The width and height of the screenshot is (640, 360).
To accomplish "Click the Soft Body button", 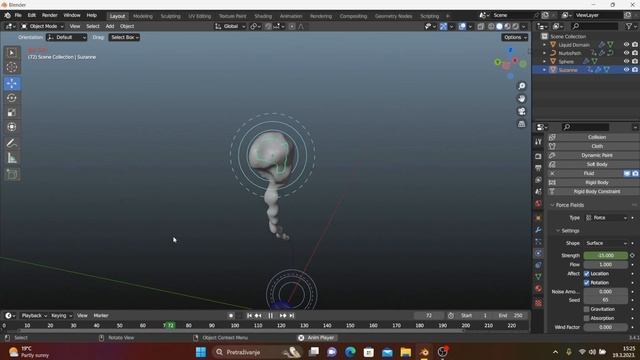I will point(594,164).
